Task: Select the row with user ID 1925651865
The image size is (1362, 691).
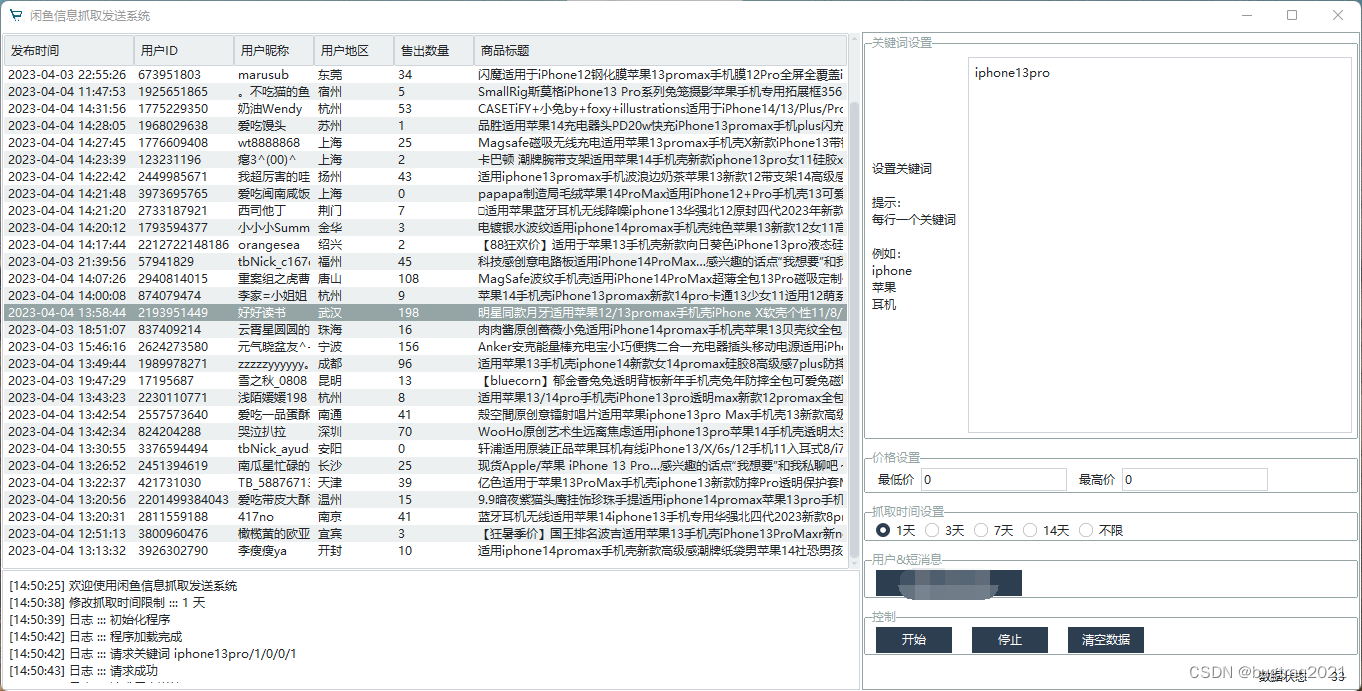Action: pyautogui.click(x=425, y=92)
